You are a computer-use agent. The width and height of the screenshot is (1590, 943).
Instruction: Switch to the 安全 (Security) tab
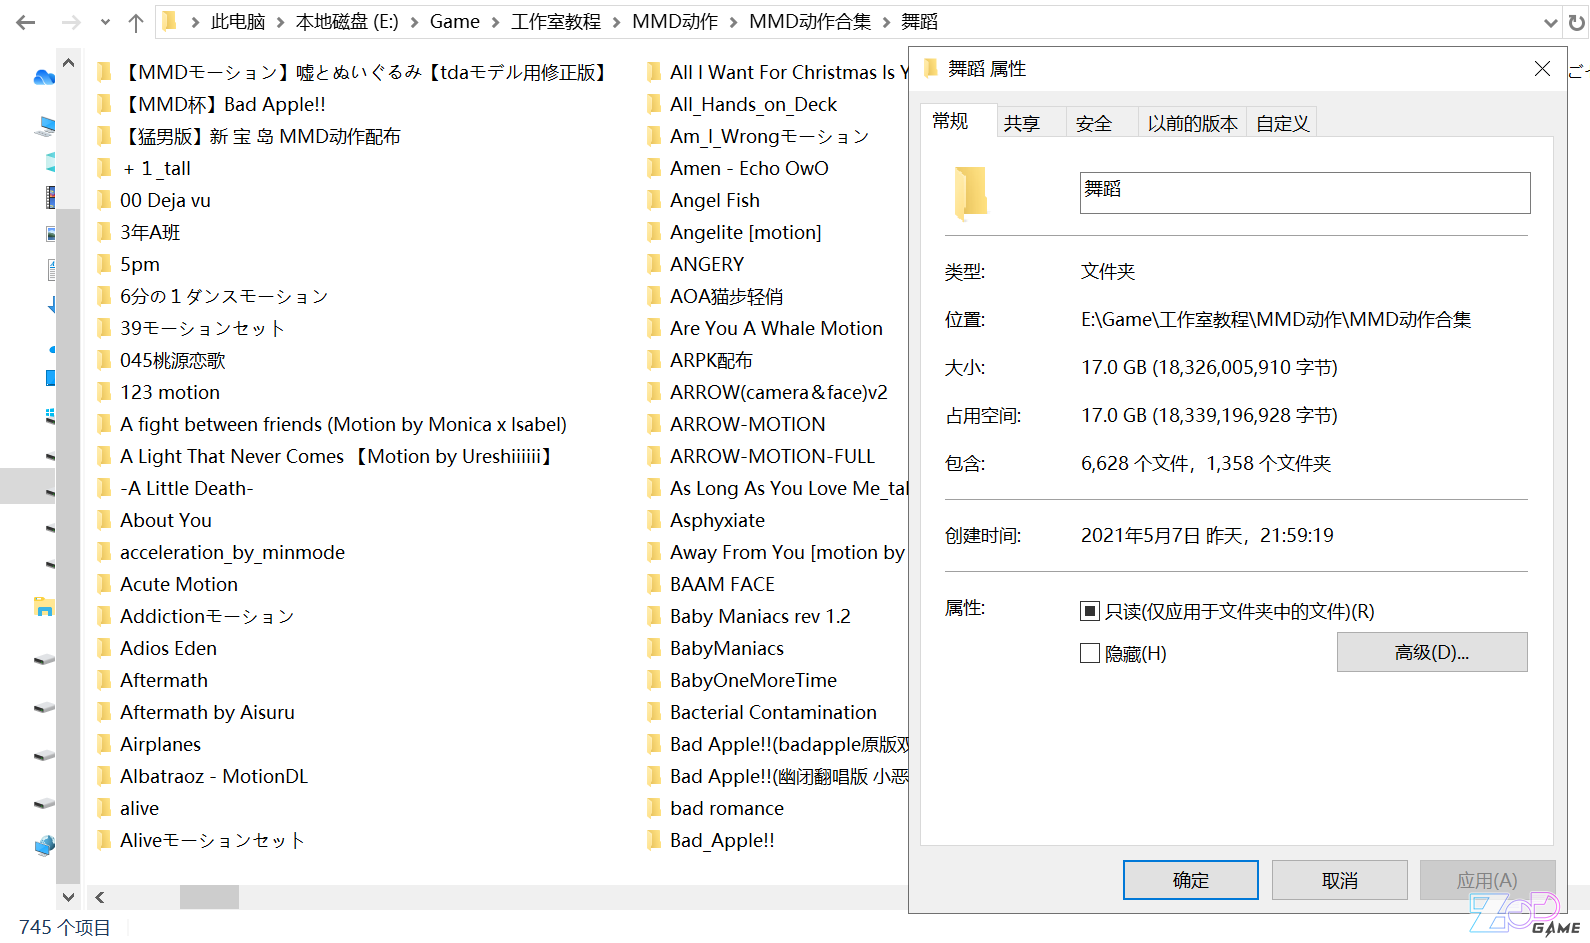point(1094,123)
